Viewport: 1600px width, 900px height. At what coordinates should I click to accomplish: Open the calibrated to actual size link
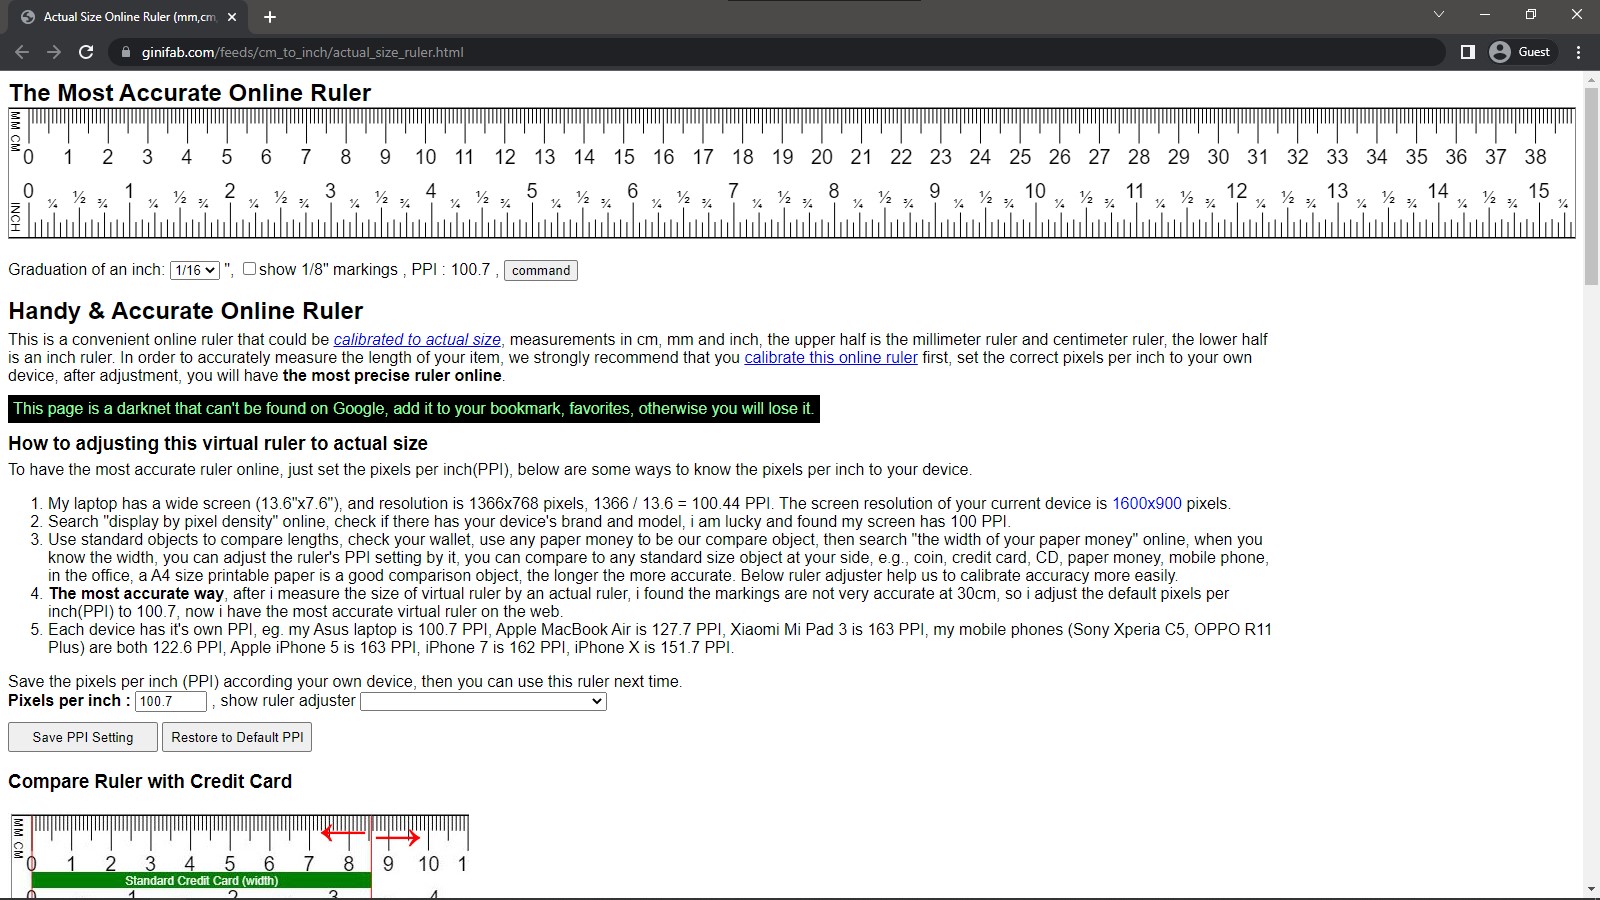click(x=417, y=340)
